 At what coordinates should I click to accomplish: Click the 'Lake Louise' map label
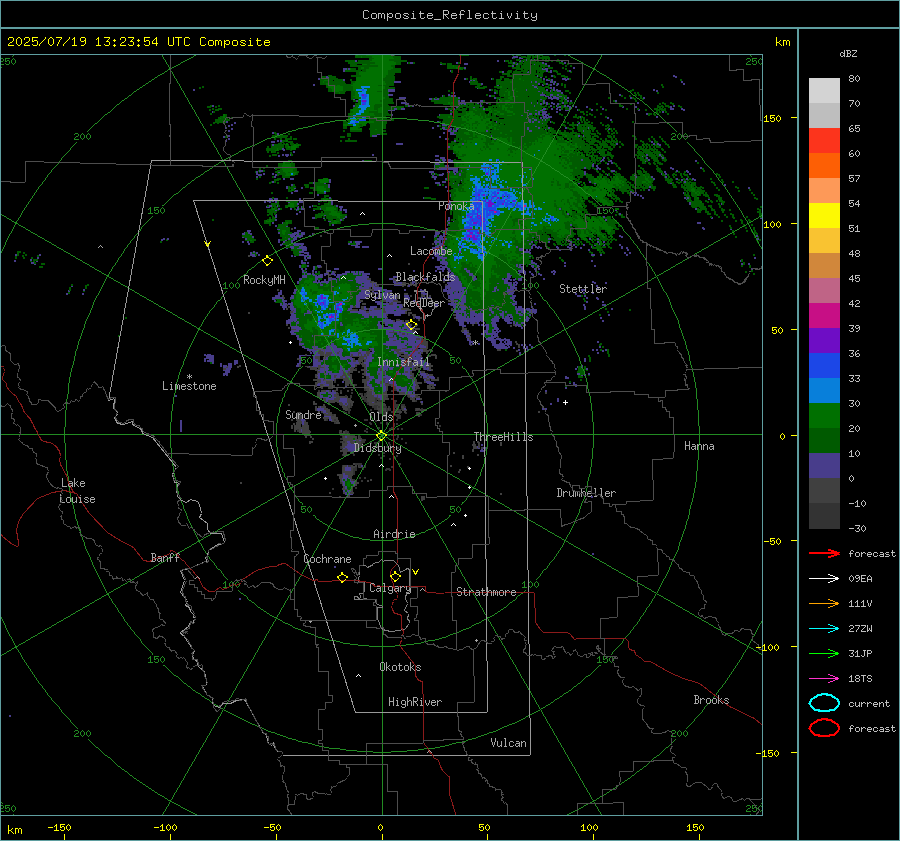click(77, 491)
